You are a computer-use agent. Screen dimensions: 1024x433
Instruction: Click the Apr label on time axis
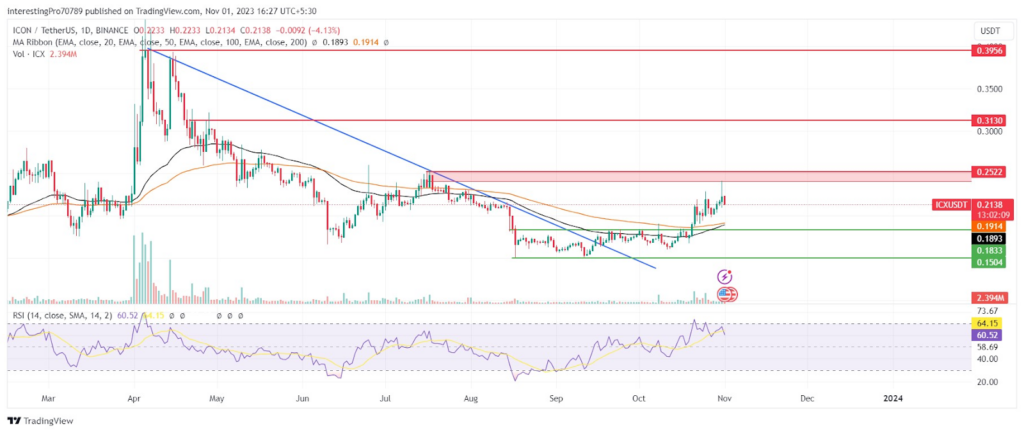tap(134, 397)
